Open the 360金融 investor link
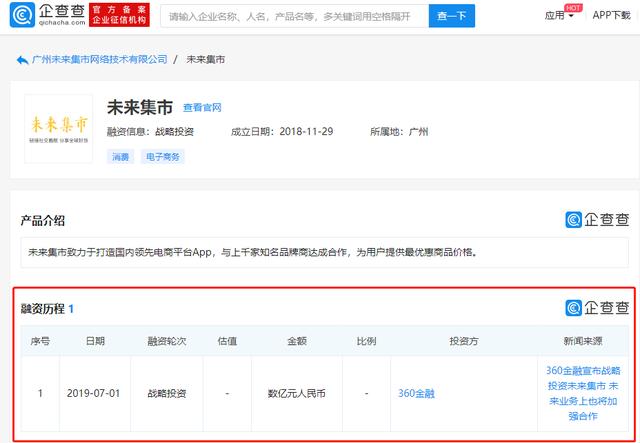 416,394
